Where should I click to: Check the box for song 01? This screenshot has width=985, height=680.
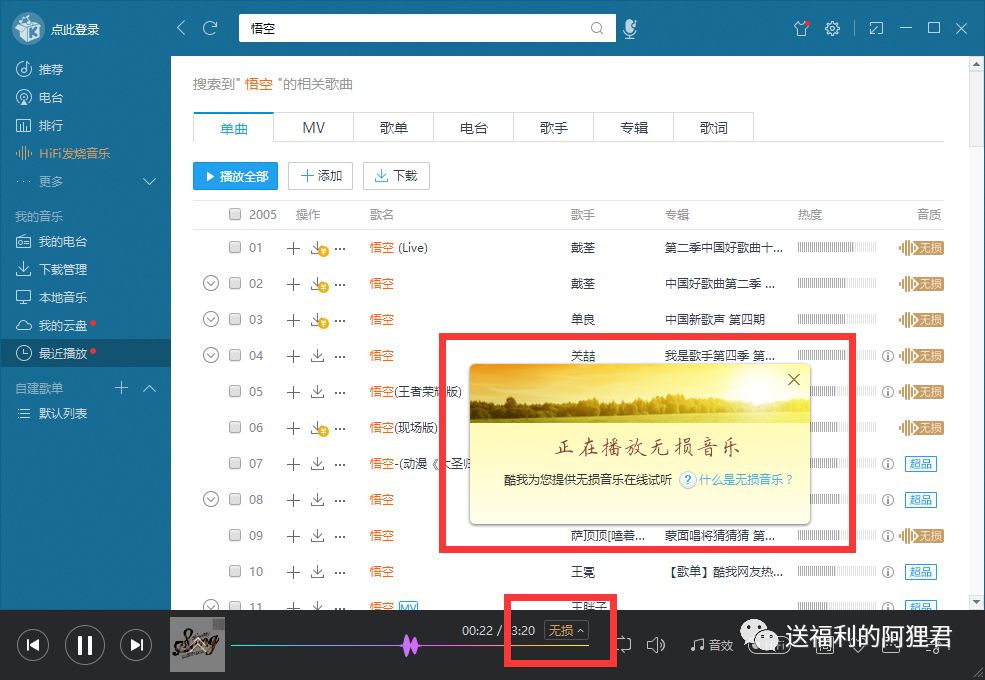click(235, 247)
